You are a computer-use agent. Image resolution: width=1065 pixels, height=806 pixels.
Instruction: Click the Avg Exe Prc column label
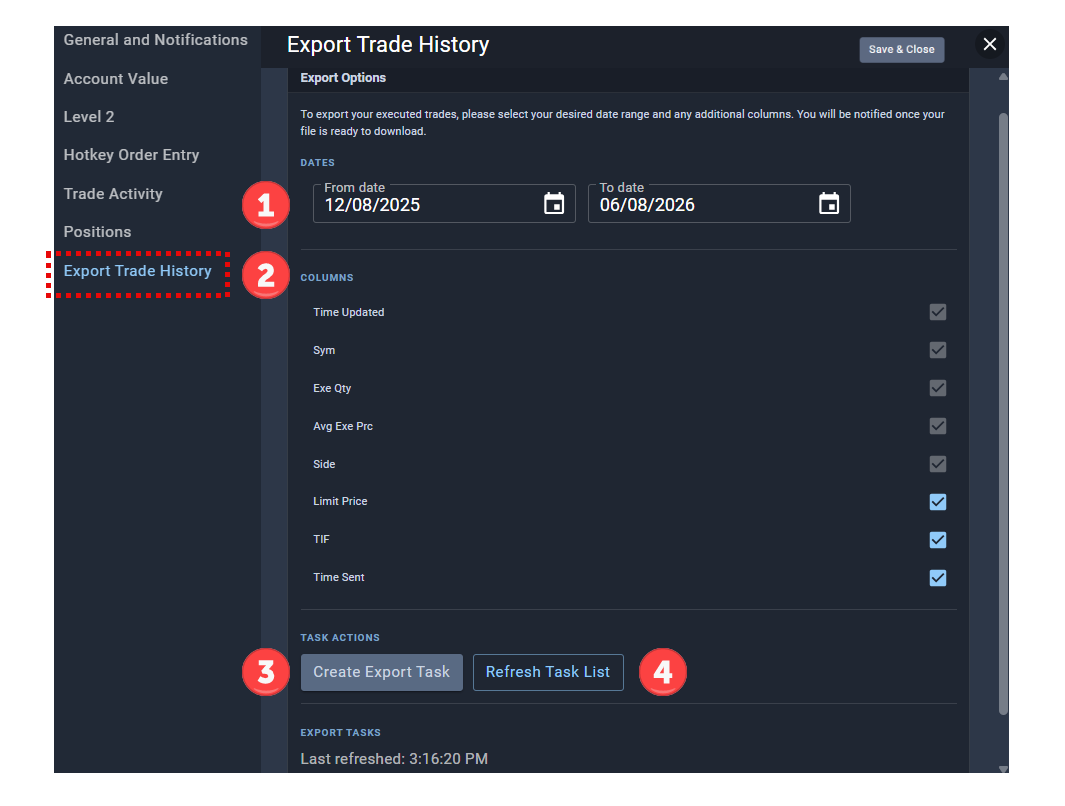[x=343, y=426]
